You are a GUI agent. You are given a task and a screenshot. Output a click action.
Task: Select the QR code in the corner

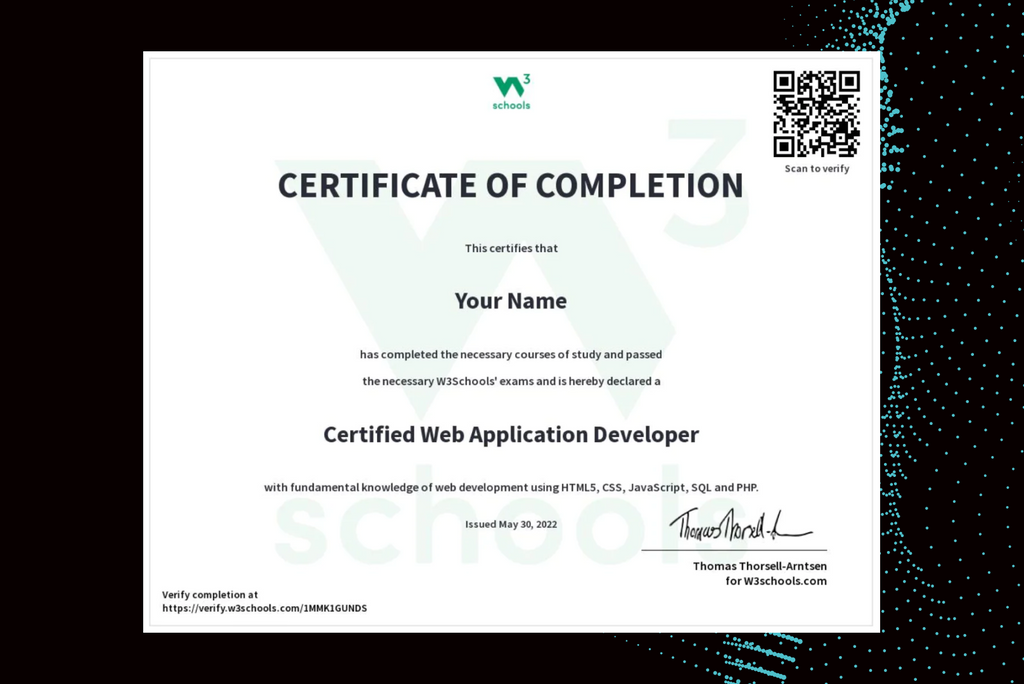817,113
